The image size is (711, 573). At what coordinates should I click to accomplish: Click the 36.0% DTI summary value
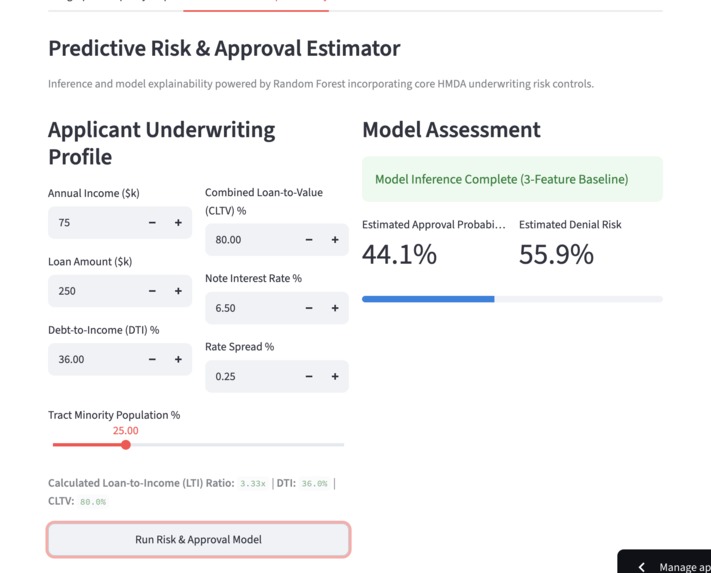tap(314, 484)
